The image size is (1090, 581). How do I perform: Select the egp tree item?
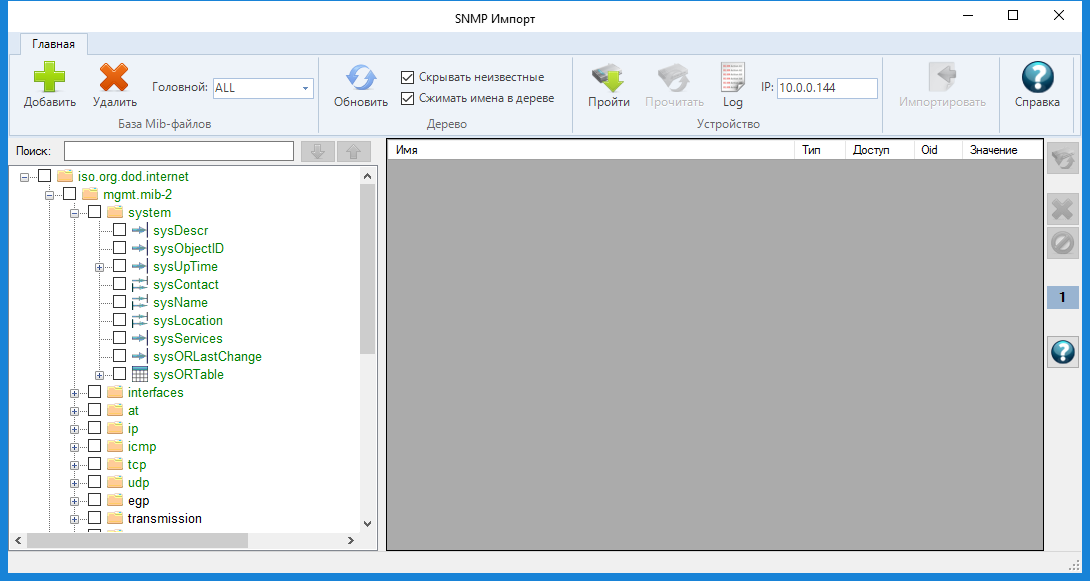pyautogui.click(x=138, y=500)
